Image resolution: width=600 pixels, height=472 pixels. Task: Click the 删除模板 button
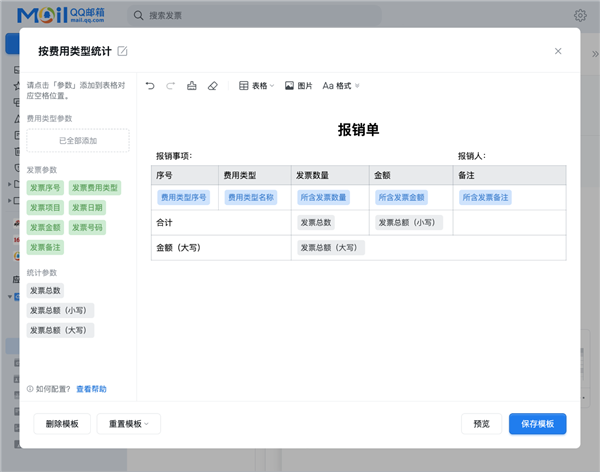pos(63,424)
